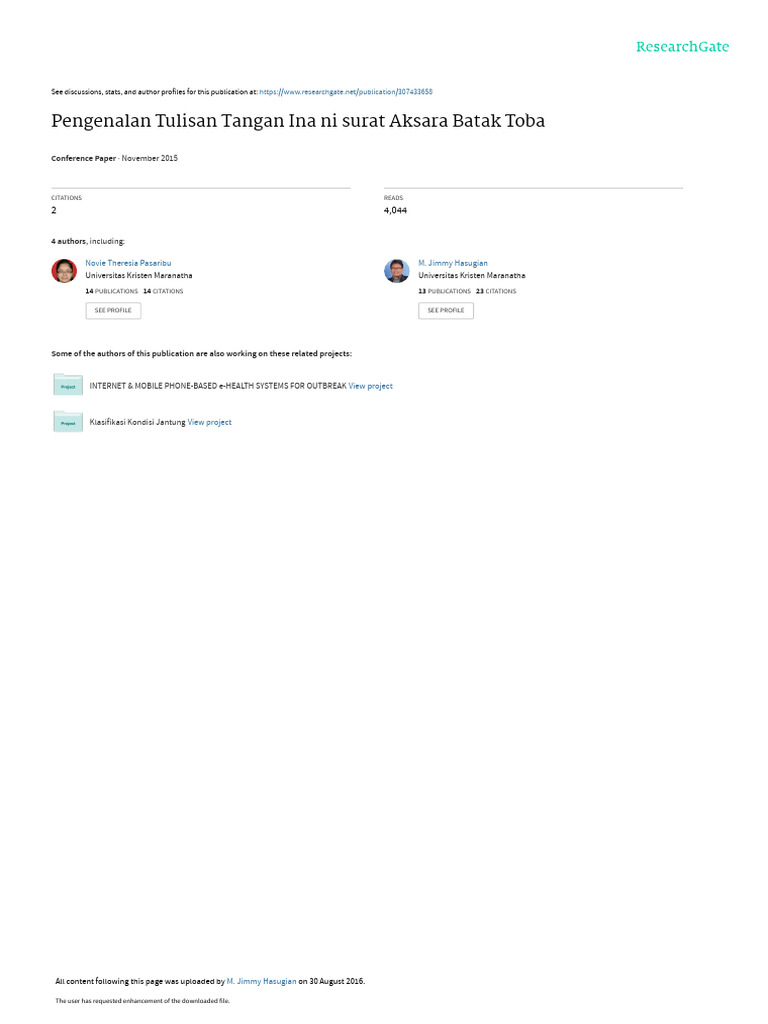Click Jimmy Hasugian's 13 publications stat
The width and height of the screenshot is (768, 1024).
(444, 291)
